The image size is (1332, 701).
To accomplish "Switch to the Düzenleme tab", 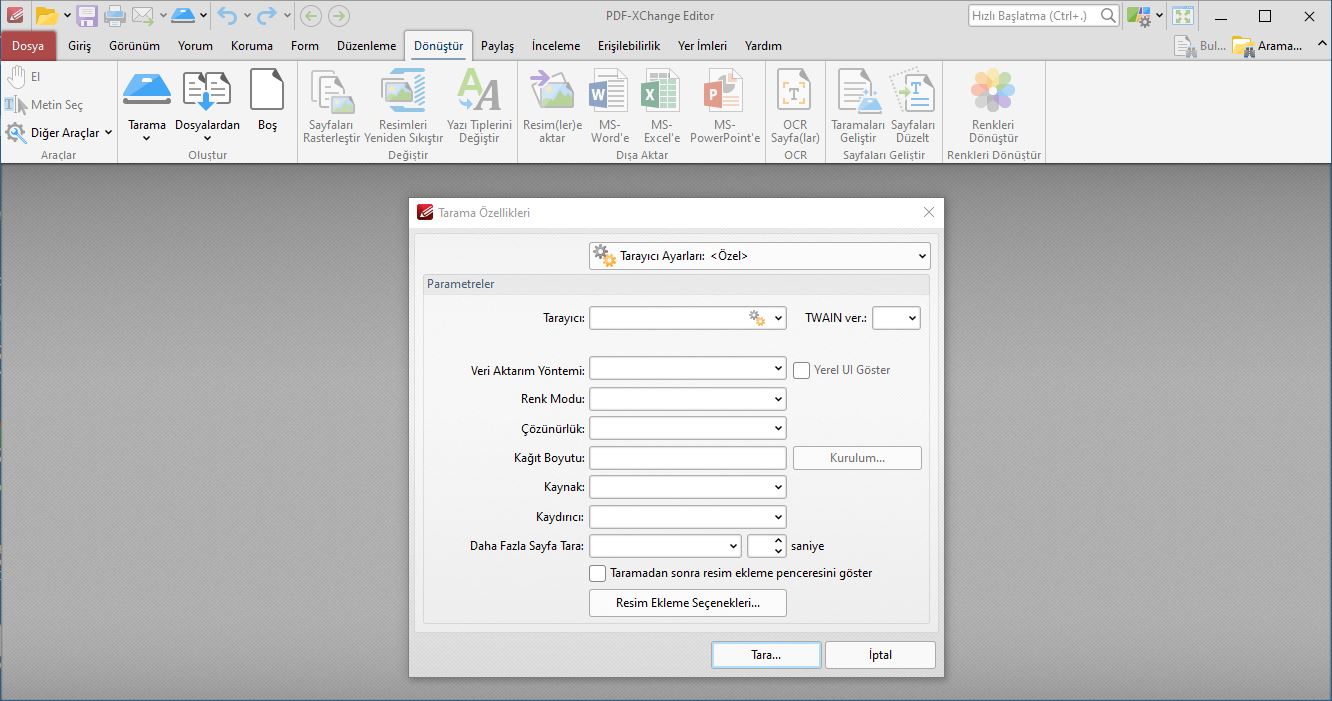I will tap(366, 45).
